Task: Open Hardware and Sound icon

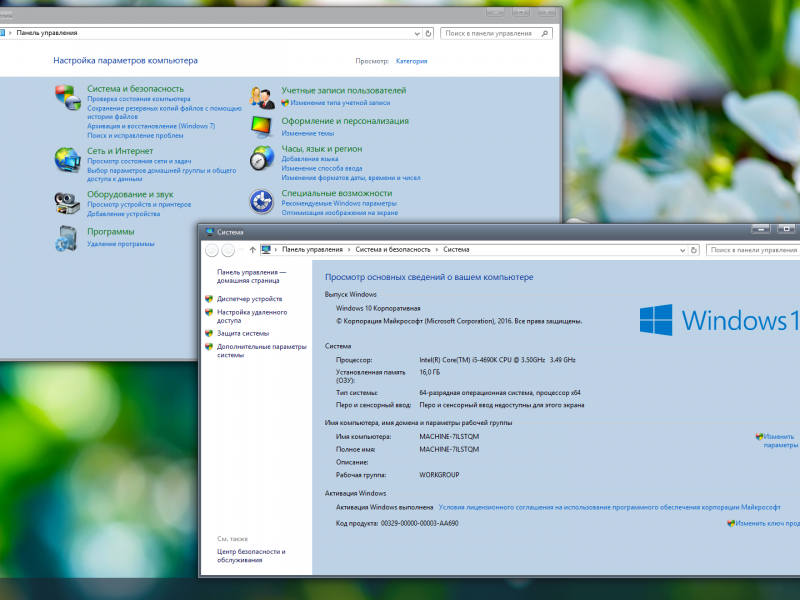Action: (x=67, y=203)
